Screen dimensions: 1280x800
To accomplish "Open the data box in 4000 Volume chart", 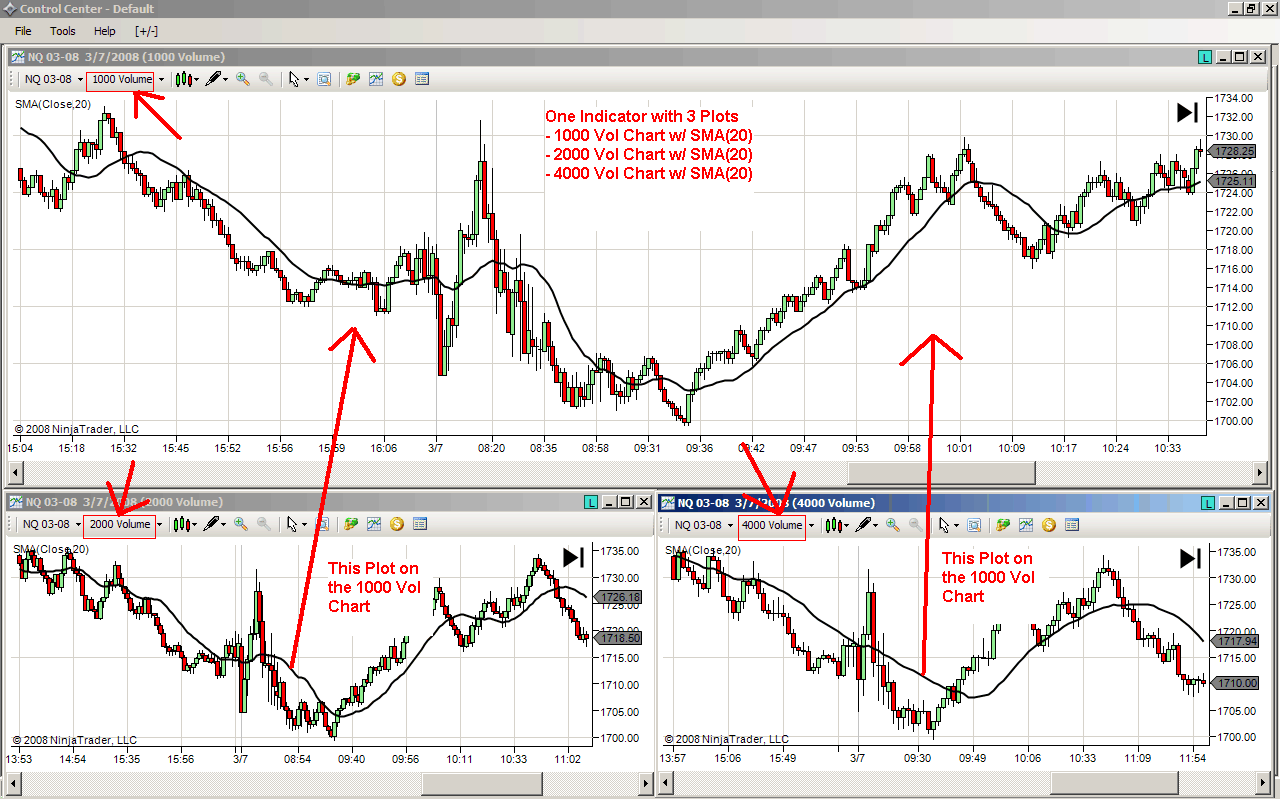I will (974, 524).
